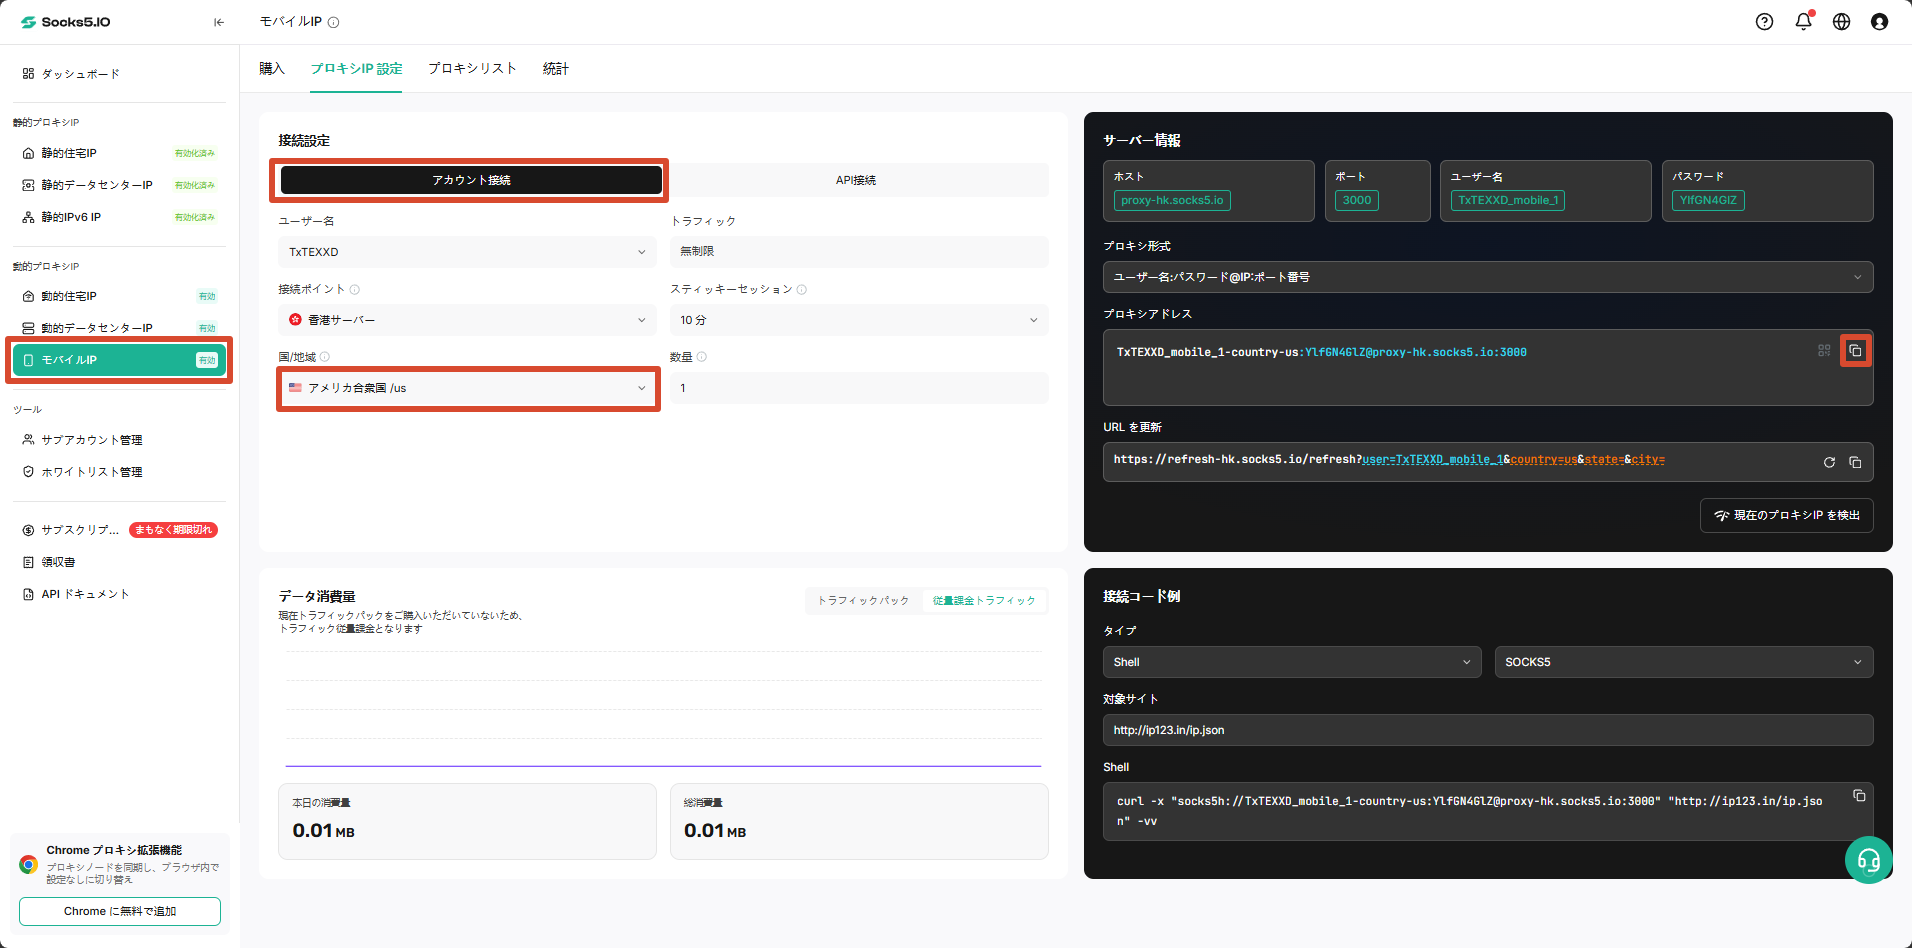Open notifications bell
Image resolution: width=1912 pixels, height=948 pixels.
1803,21
